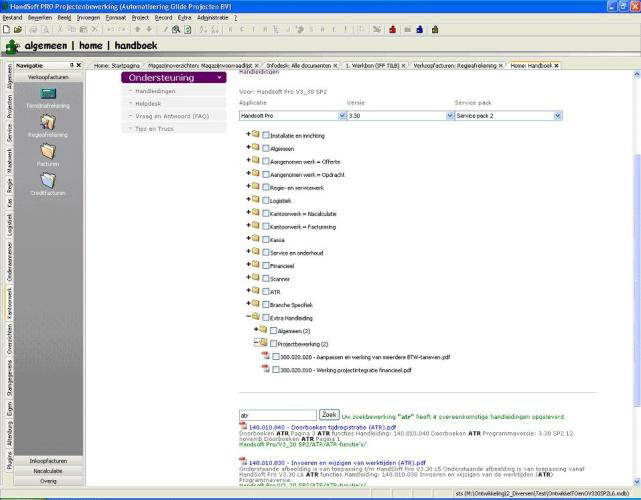Viewport: 641px width, 500px height.
Task: Click PDF icon beside 140.010.040 search result
Action: point(243,426)
